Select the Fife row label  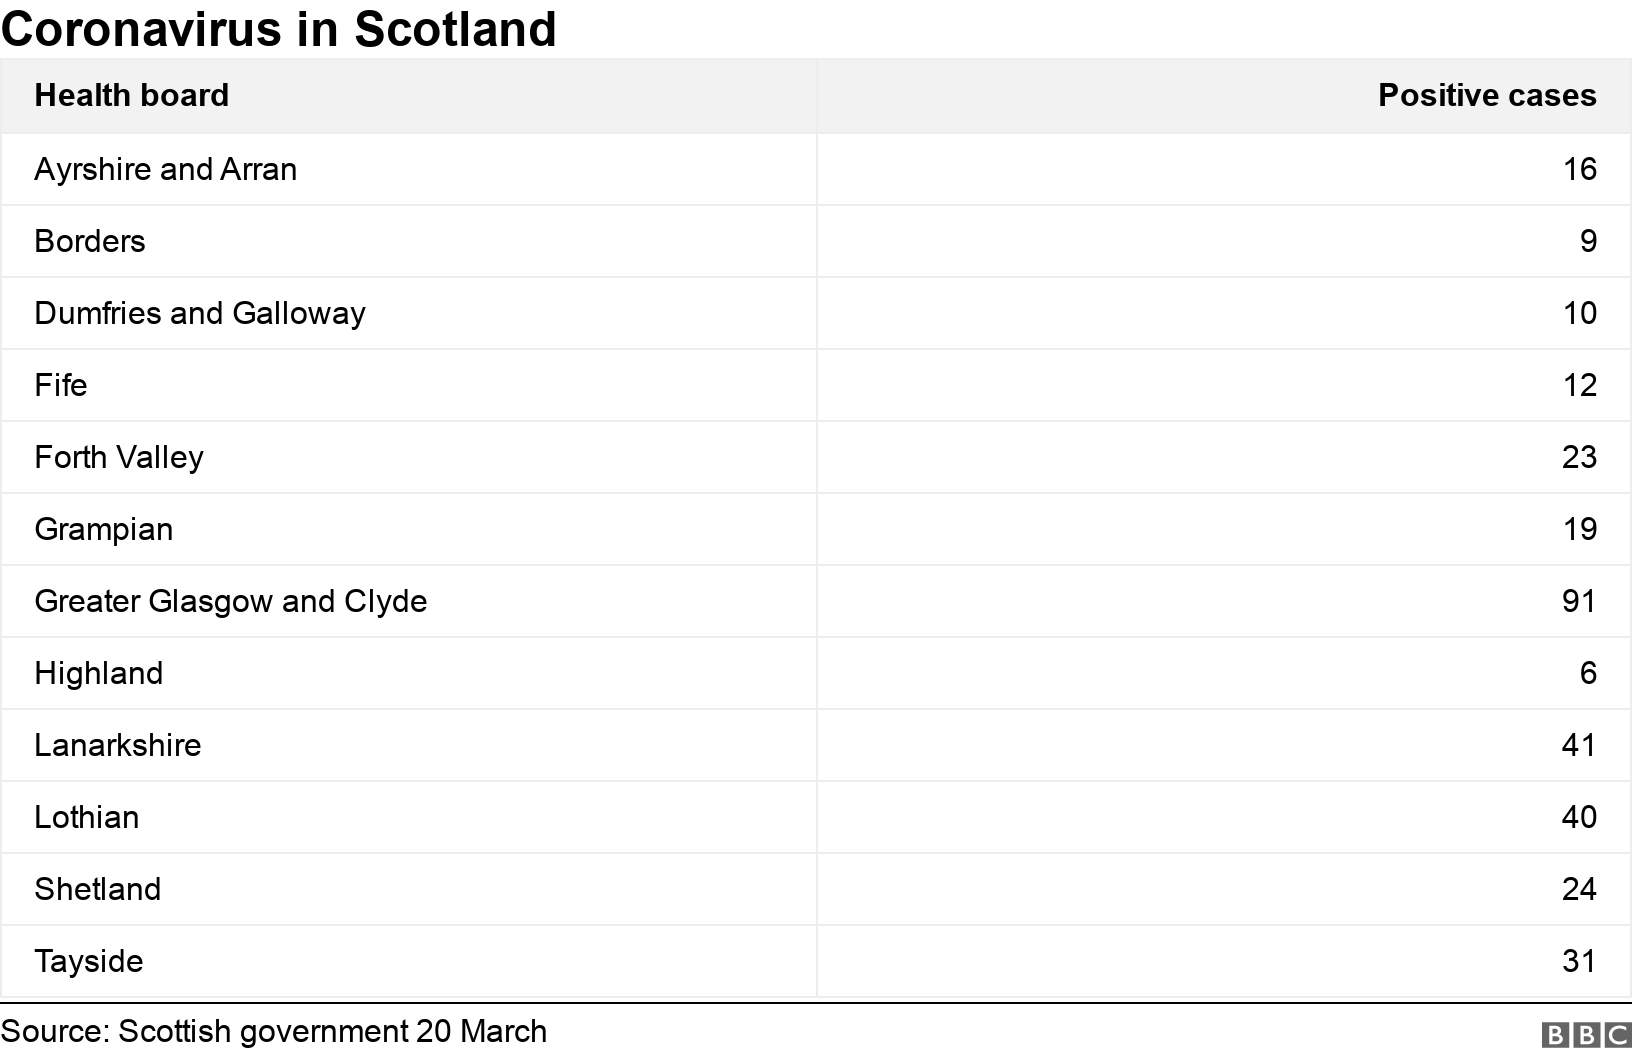[61, 385]
